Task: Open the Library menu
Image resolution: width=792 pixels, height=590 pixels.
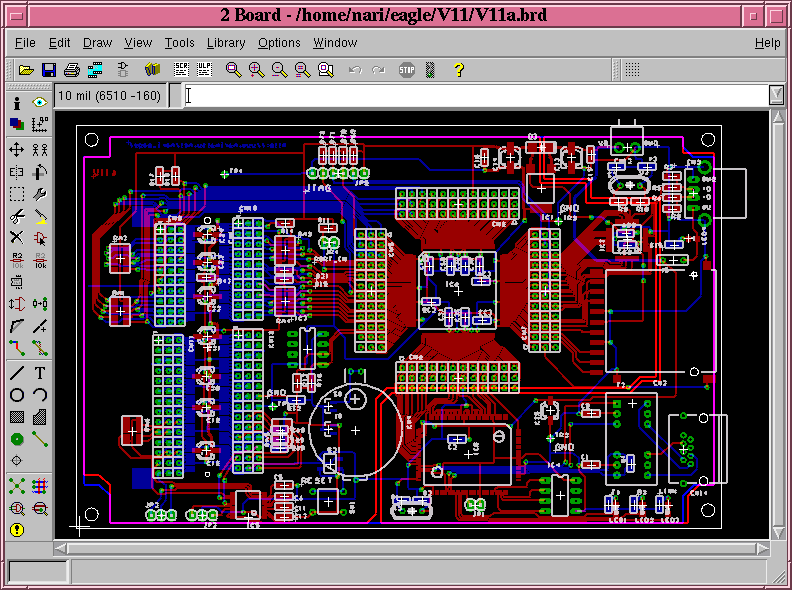Action: pyautogui.click(x=226, y=43)
